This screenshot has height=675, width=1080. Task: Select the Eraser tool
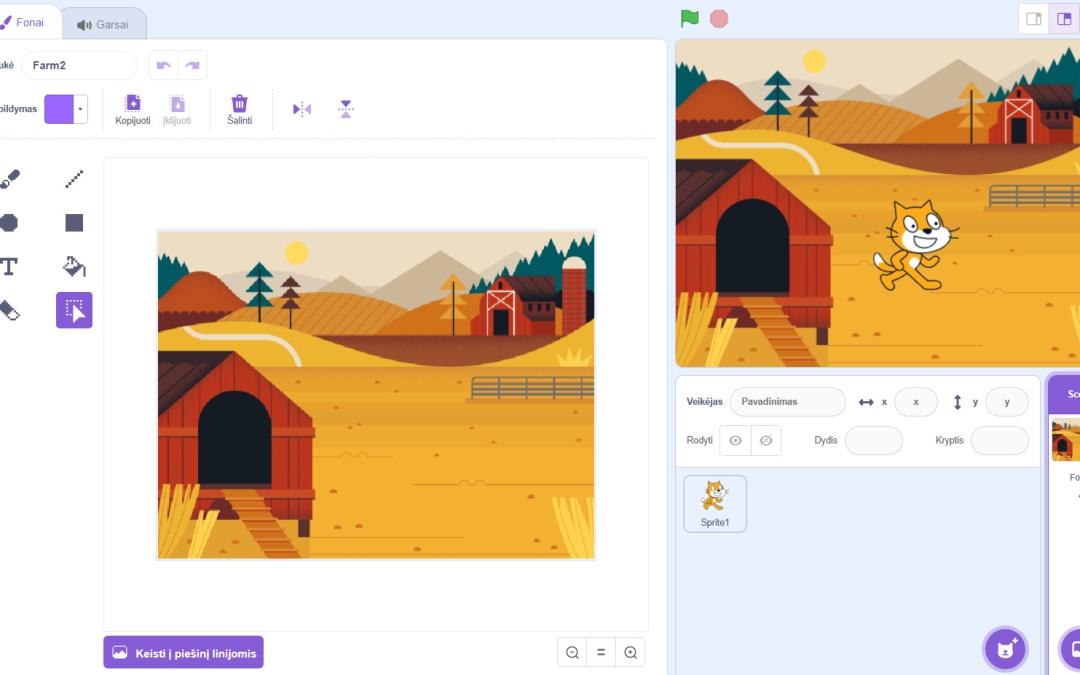click(x=8, y=311)
